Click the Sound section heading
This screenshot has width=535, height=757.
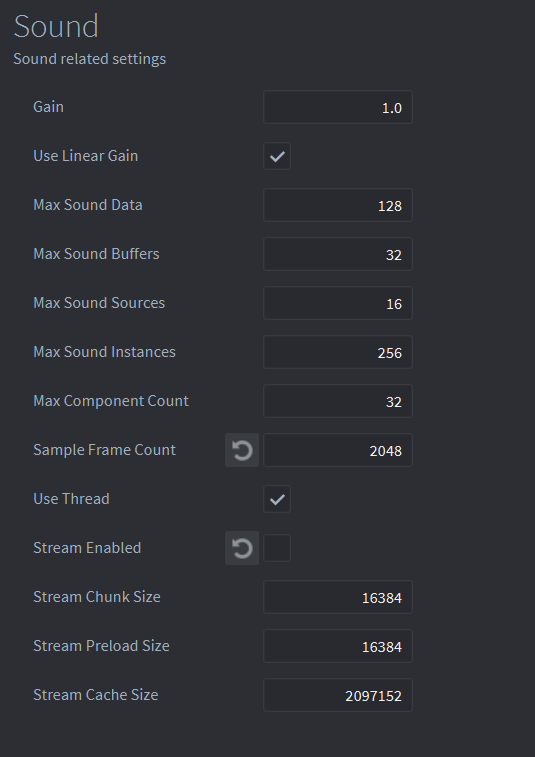tap(56, 26)
